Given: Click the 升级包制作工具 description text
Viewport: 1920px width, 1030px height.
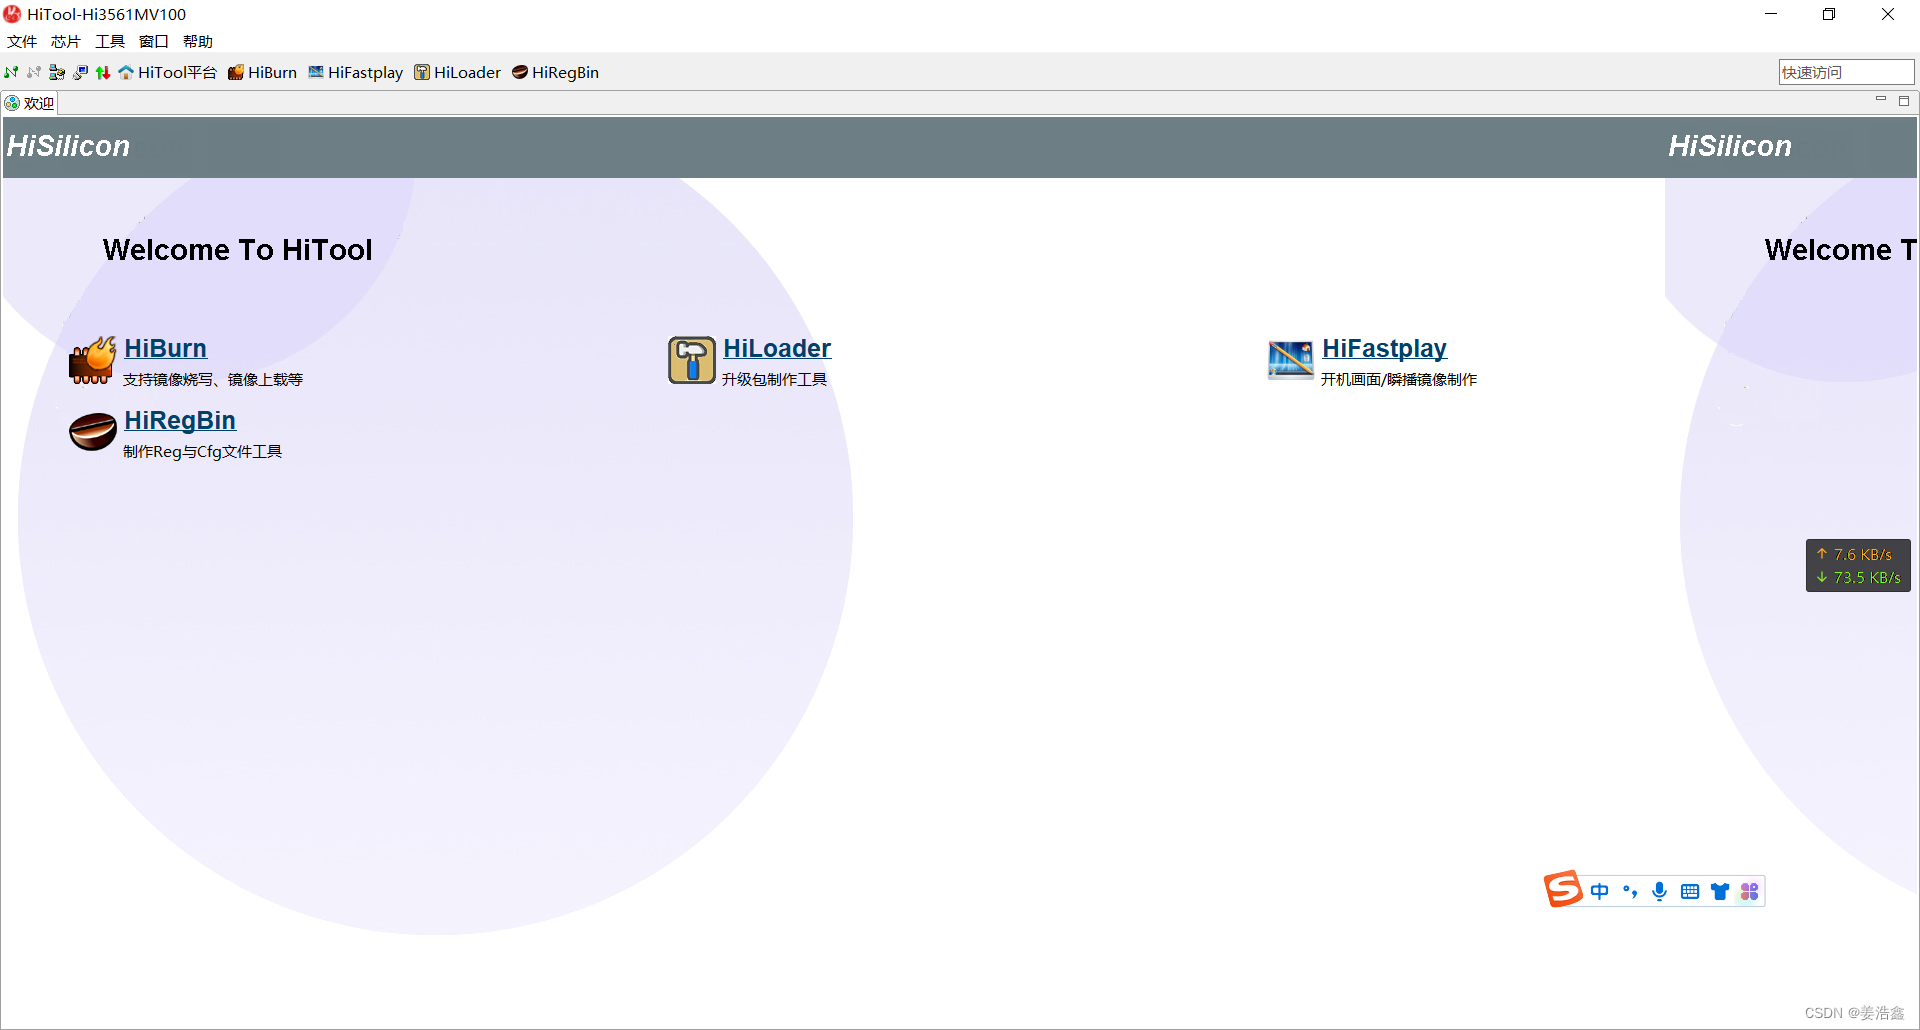Looking at the screenshot, I should (775, 380).
